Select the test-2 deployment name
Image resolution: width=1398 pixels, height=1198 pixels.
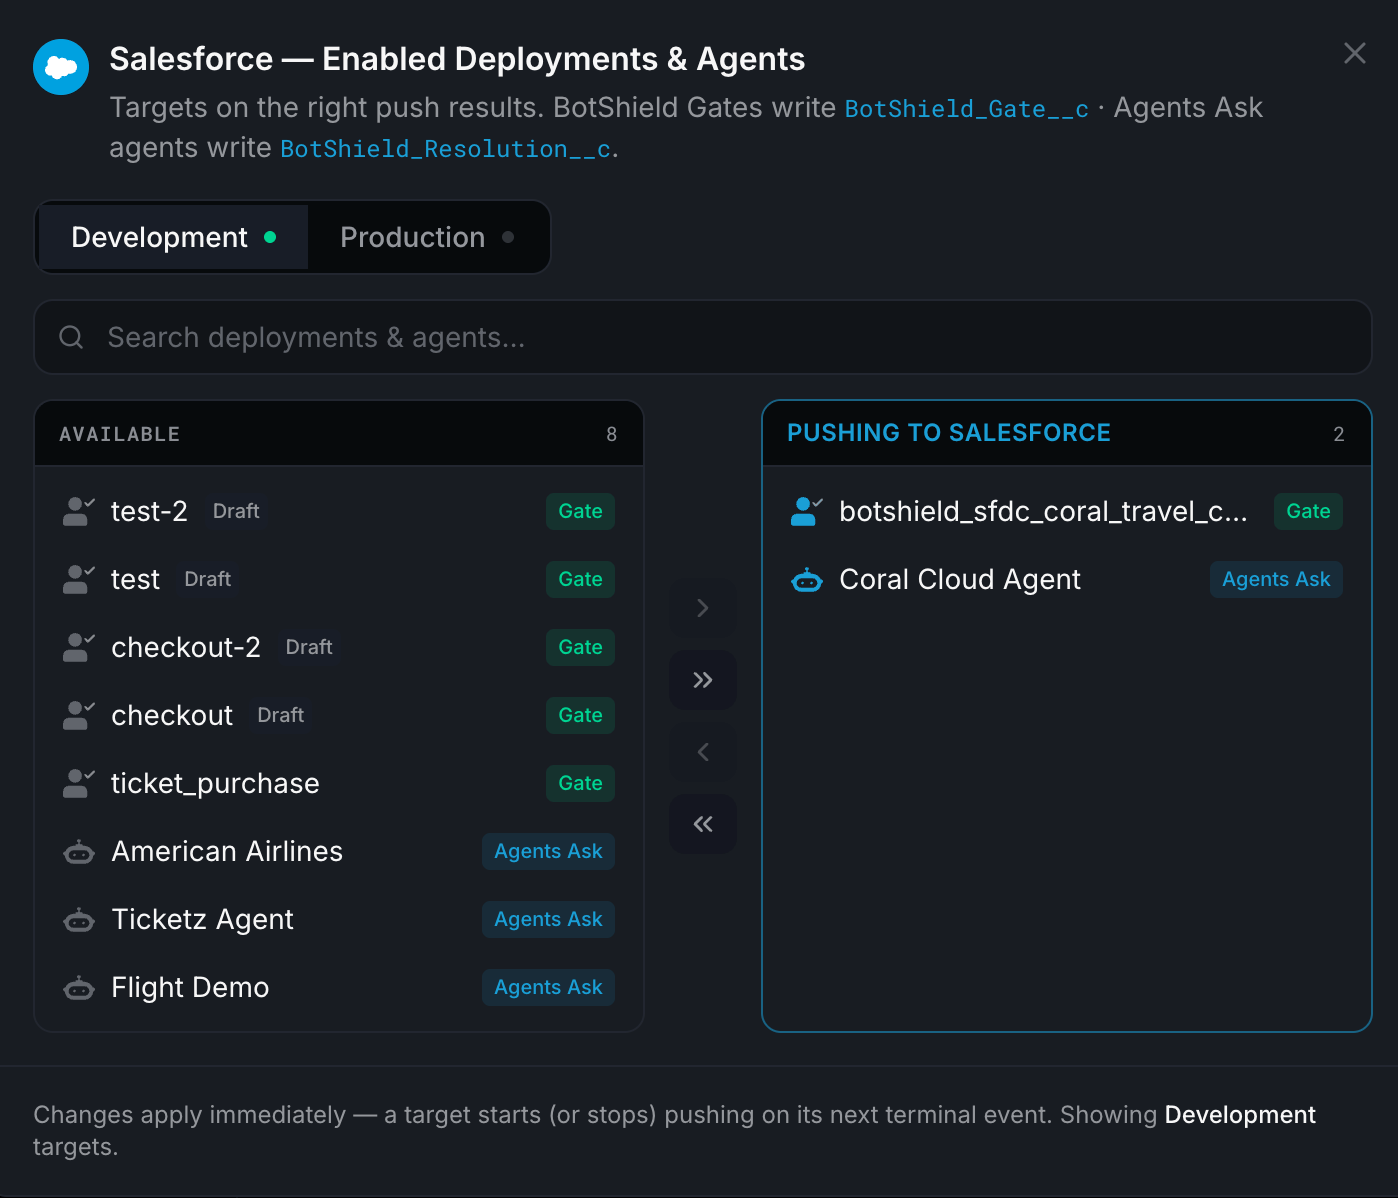[x=149, y=511]
